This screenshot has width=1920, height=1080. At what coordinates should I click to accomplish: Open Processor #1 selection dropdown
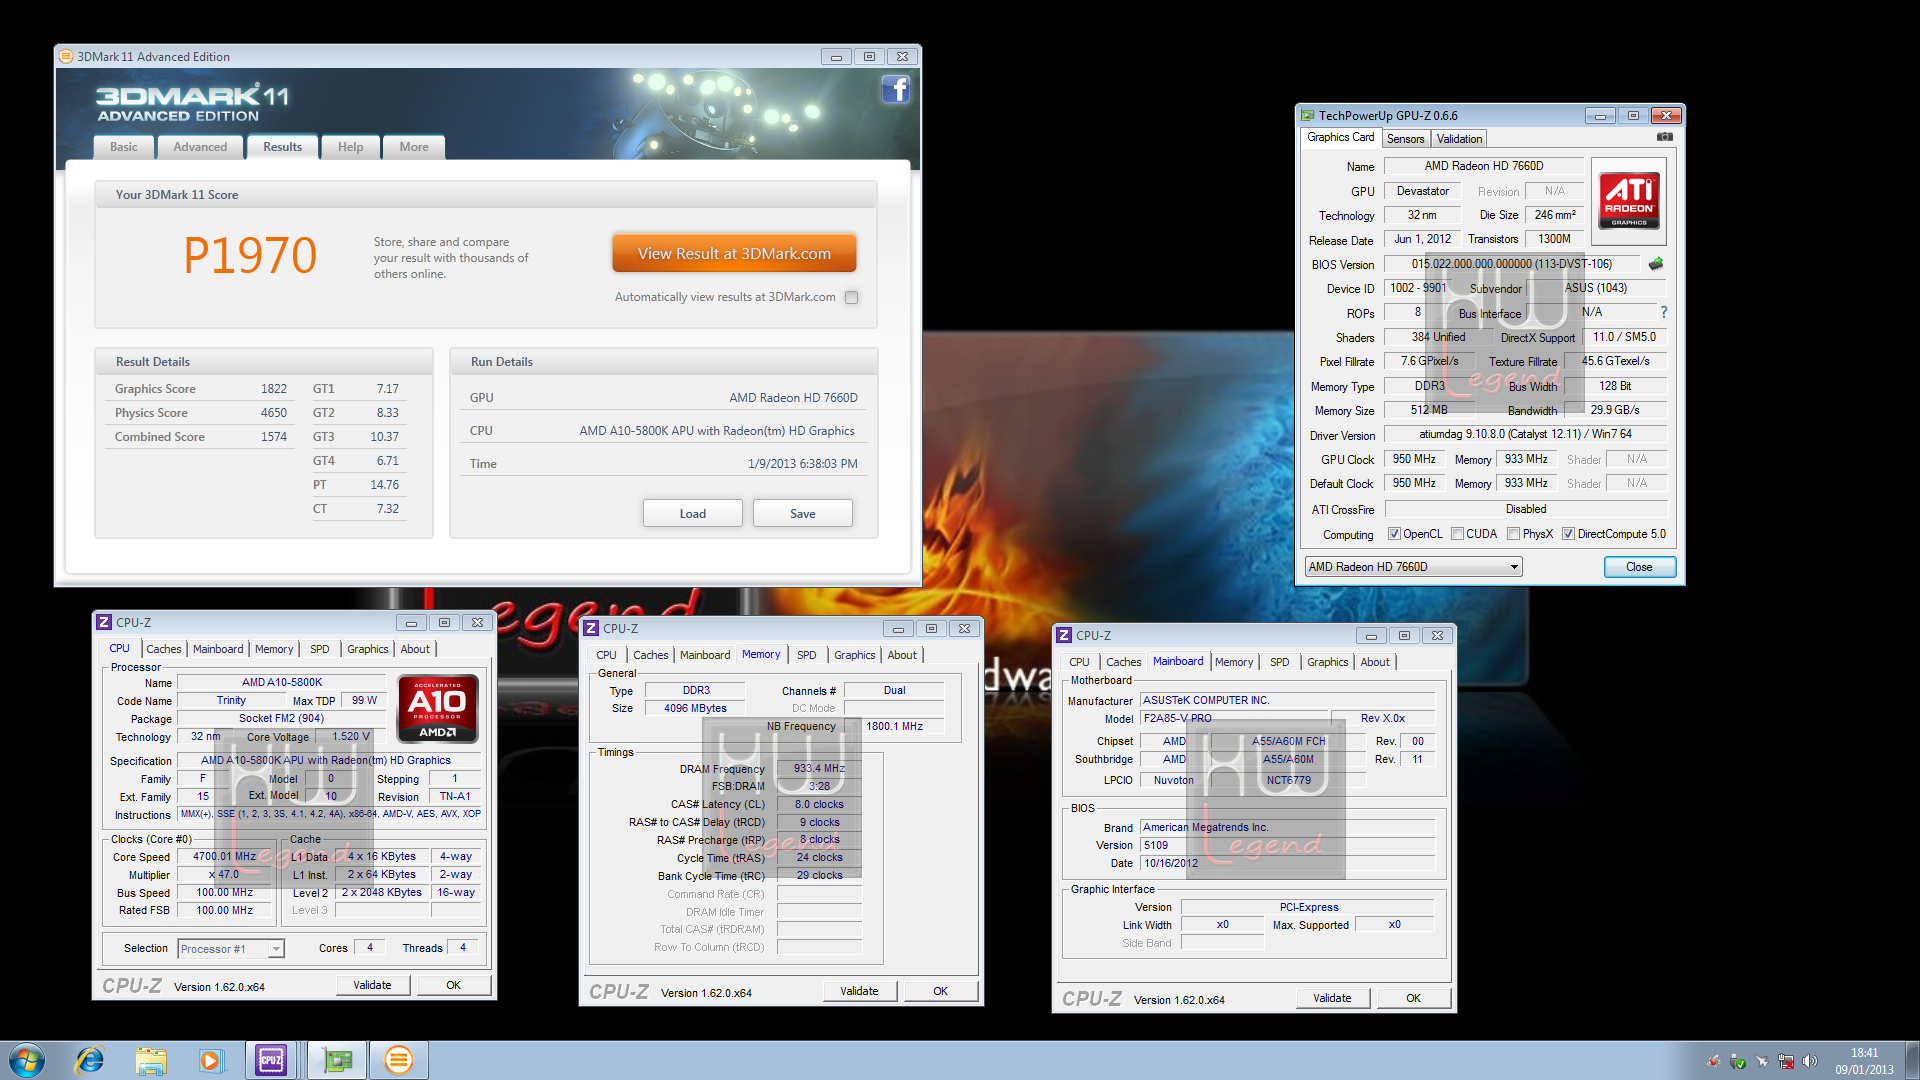point(231,949)
